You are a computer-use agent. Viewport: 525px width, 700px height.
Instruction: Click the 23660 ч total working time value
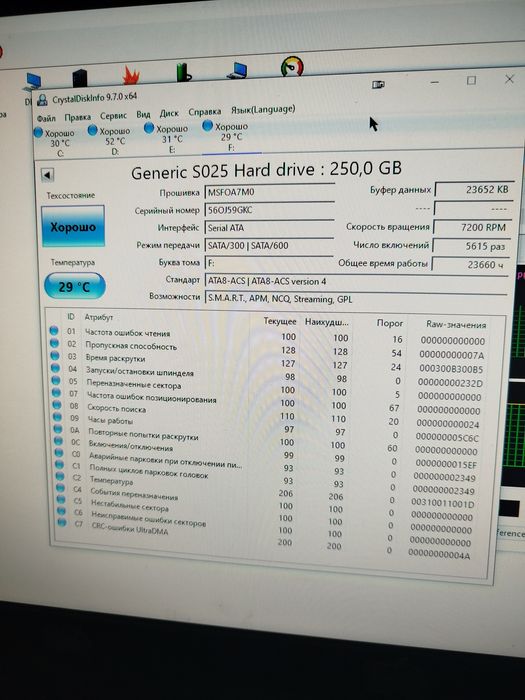470,264
